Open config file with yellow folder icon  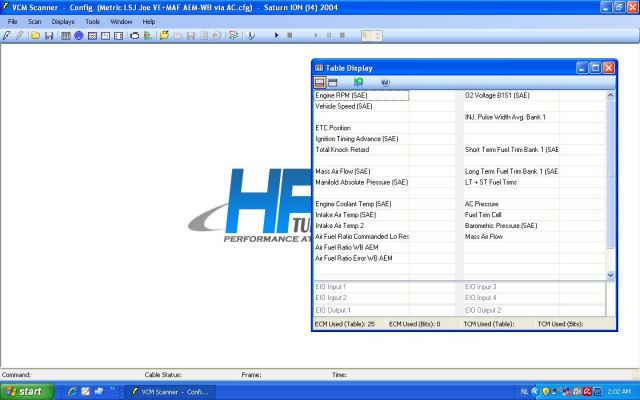point(36,36)
